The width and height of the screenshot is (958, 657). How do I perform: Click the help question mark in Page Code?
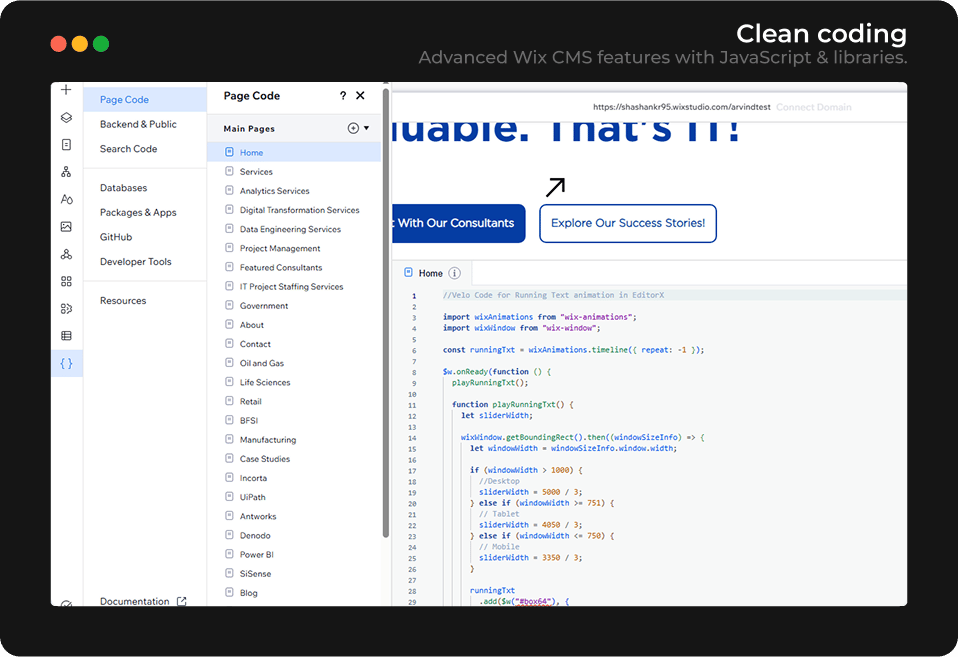click(x=343, y=96)
